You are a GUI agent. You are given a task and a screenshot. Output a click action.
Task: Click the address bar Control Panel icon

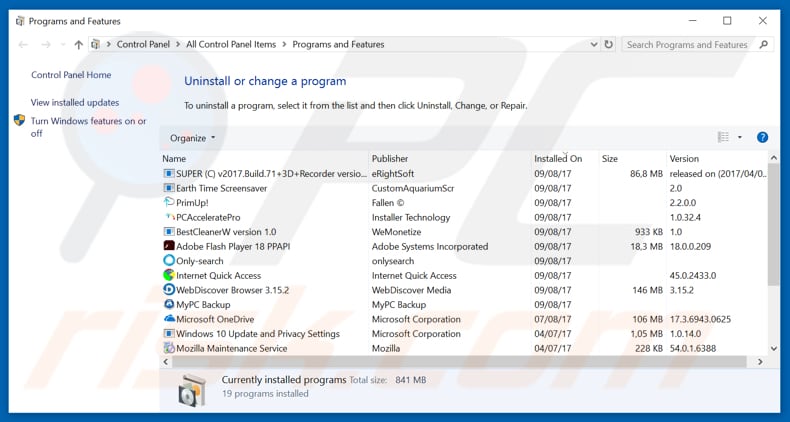(95, 44)
